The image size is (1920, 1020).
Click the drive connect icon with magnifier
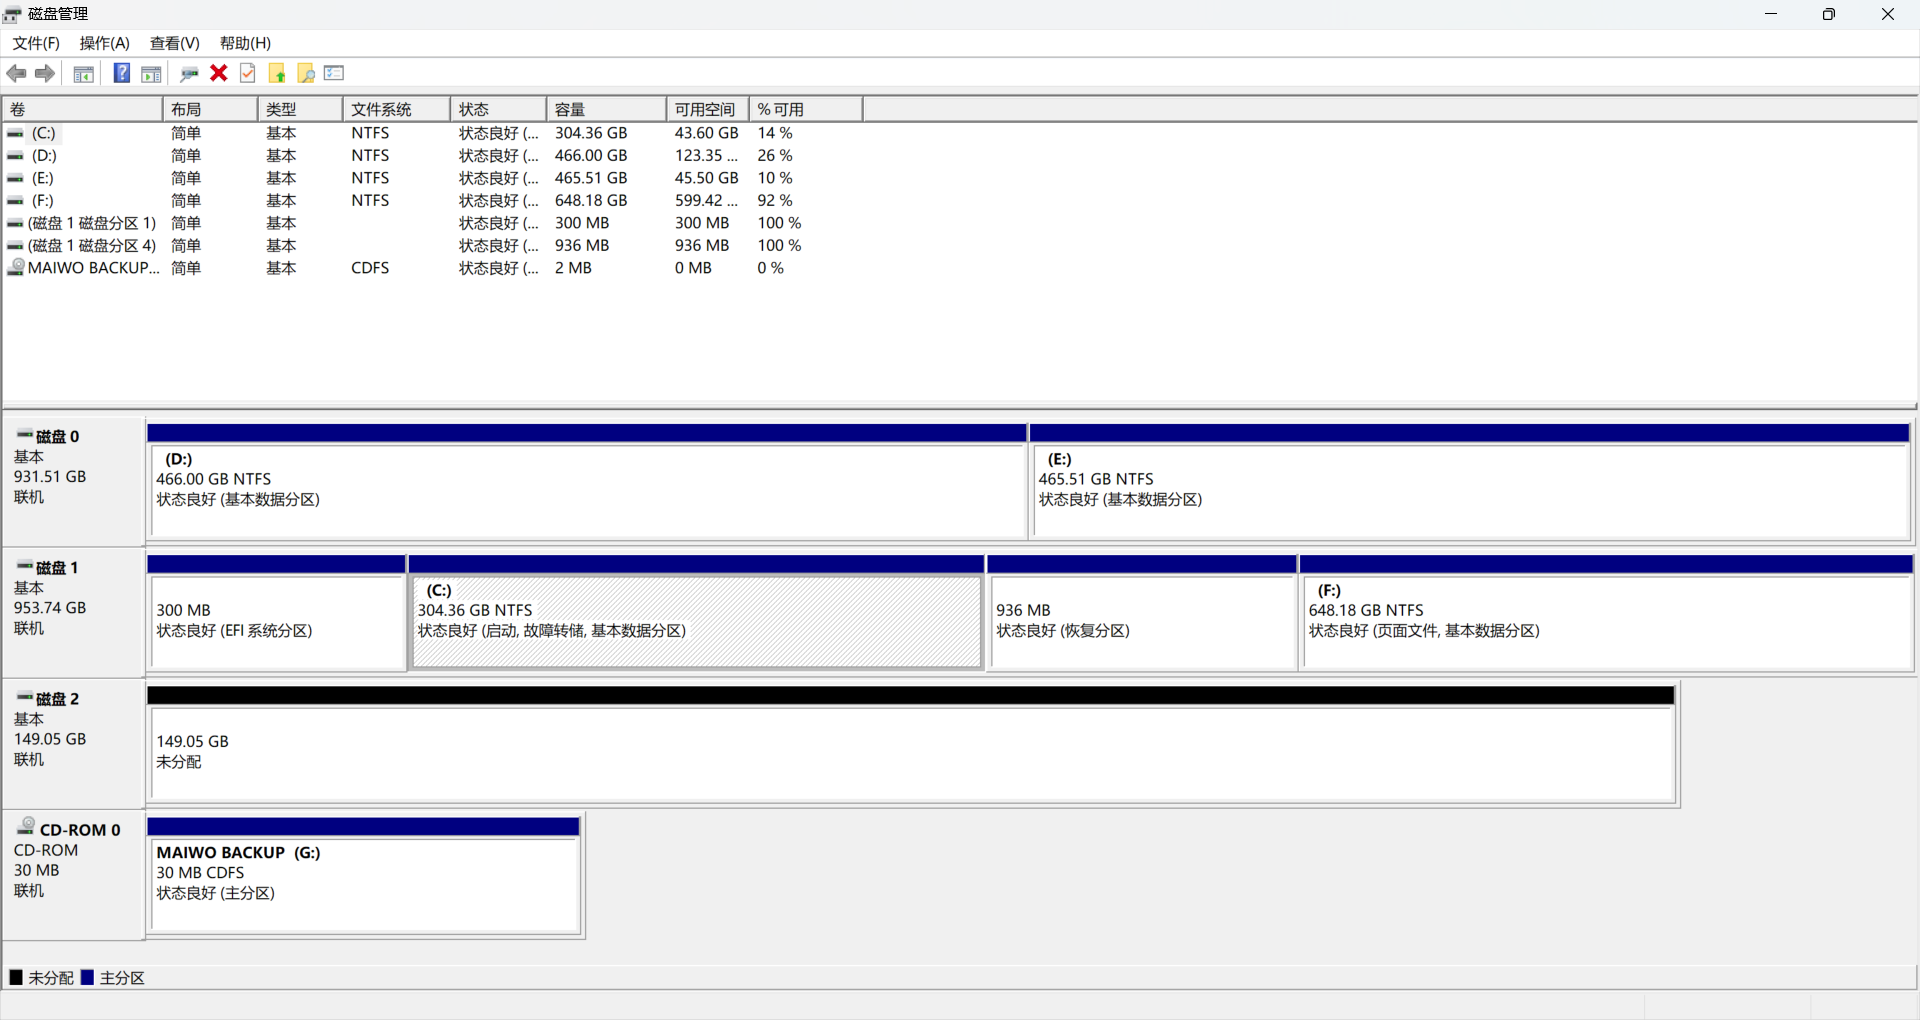pos(189,73)
